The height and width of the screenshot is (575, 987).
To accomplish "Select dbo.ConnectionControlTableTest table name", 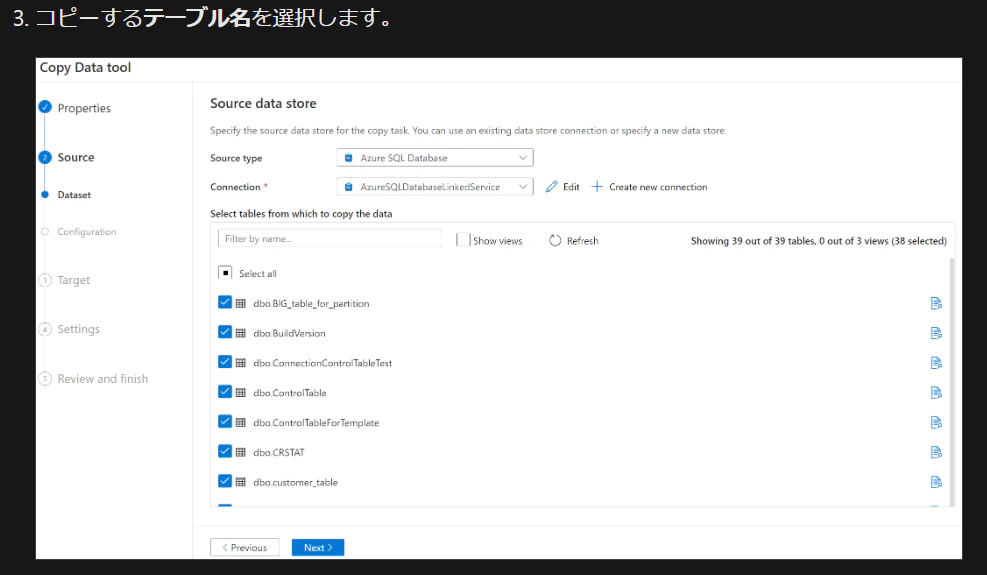I will point(322,363).
